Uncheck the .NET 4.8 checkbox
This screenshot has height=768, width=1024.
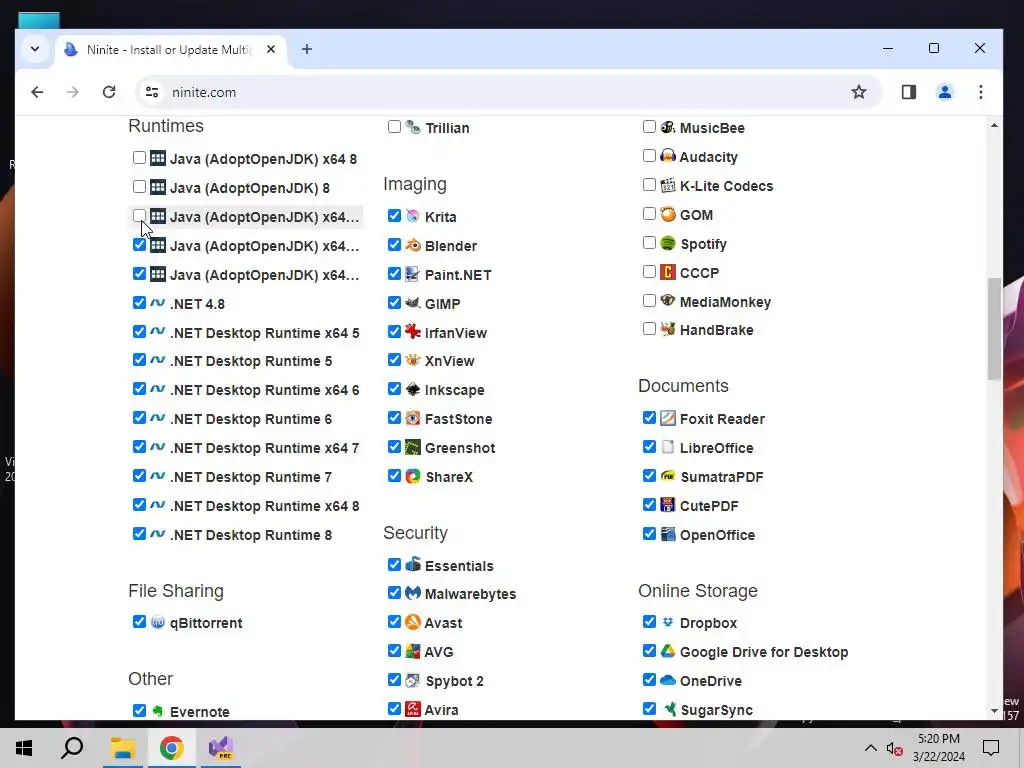click(x=139, y=302)
